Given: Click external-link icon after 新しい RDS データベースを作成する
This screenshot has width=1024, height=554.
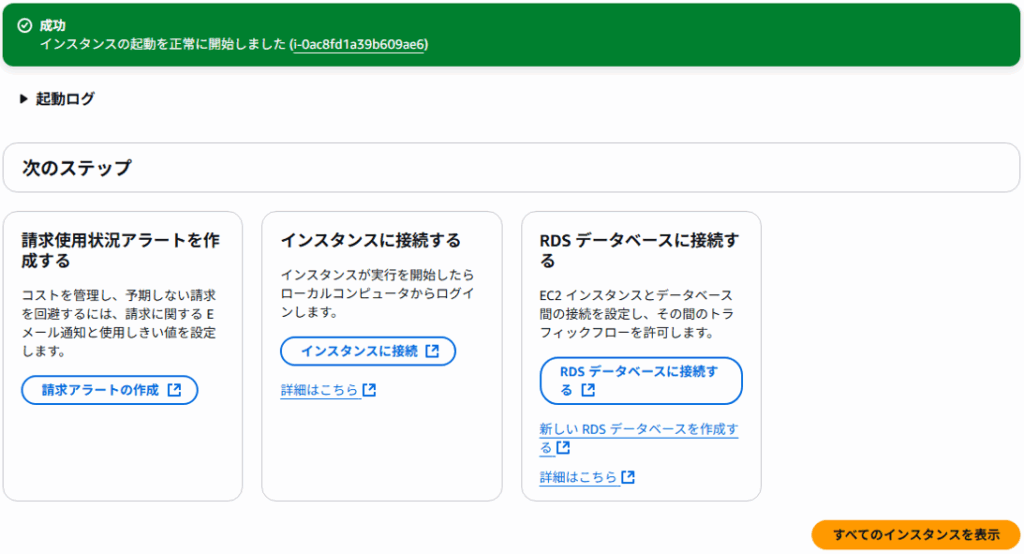Looking at the screenshot, I should (563, 448).
